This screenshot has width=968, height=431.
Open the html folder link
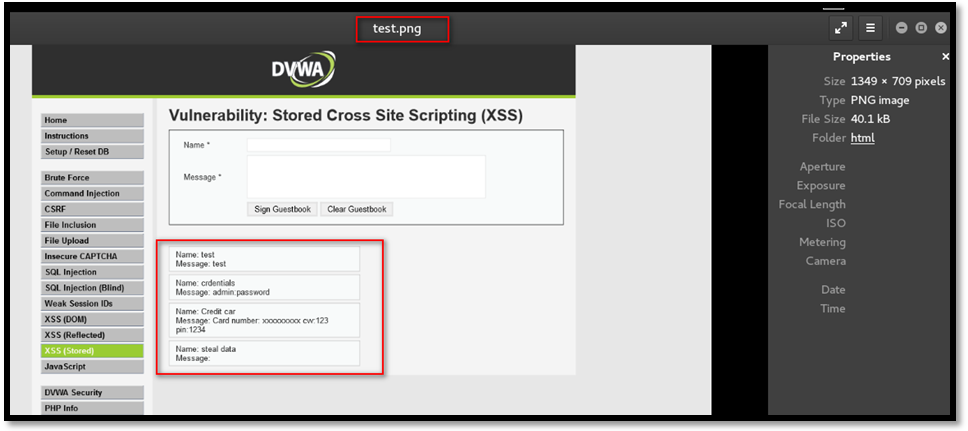coord(862,138)
